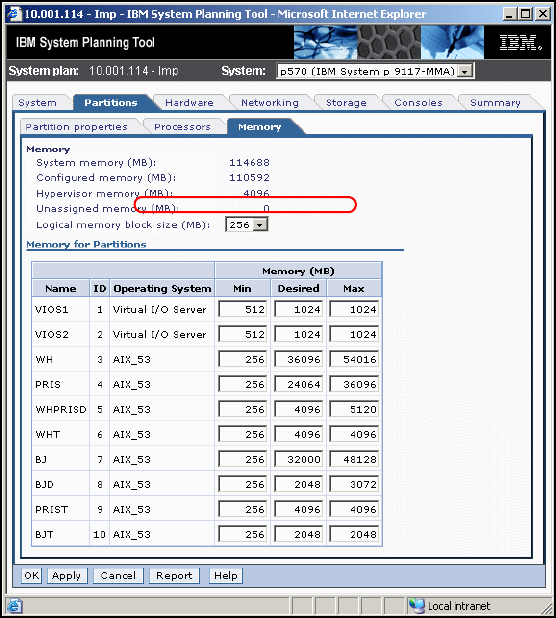The image size is (556, 618).
Task: Generate a report with the Report button
Action: pyautogui.click(x=174, y=575)
